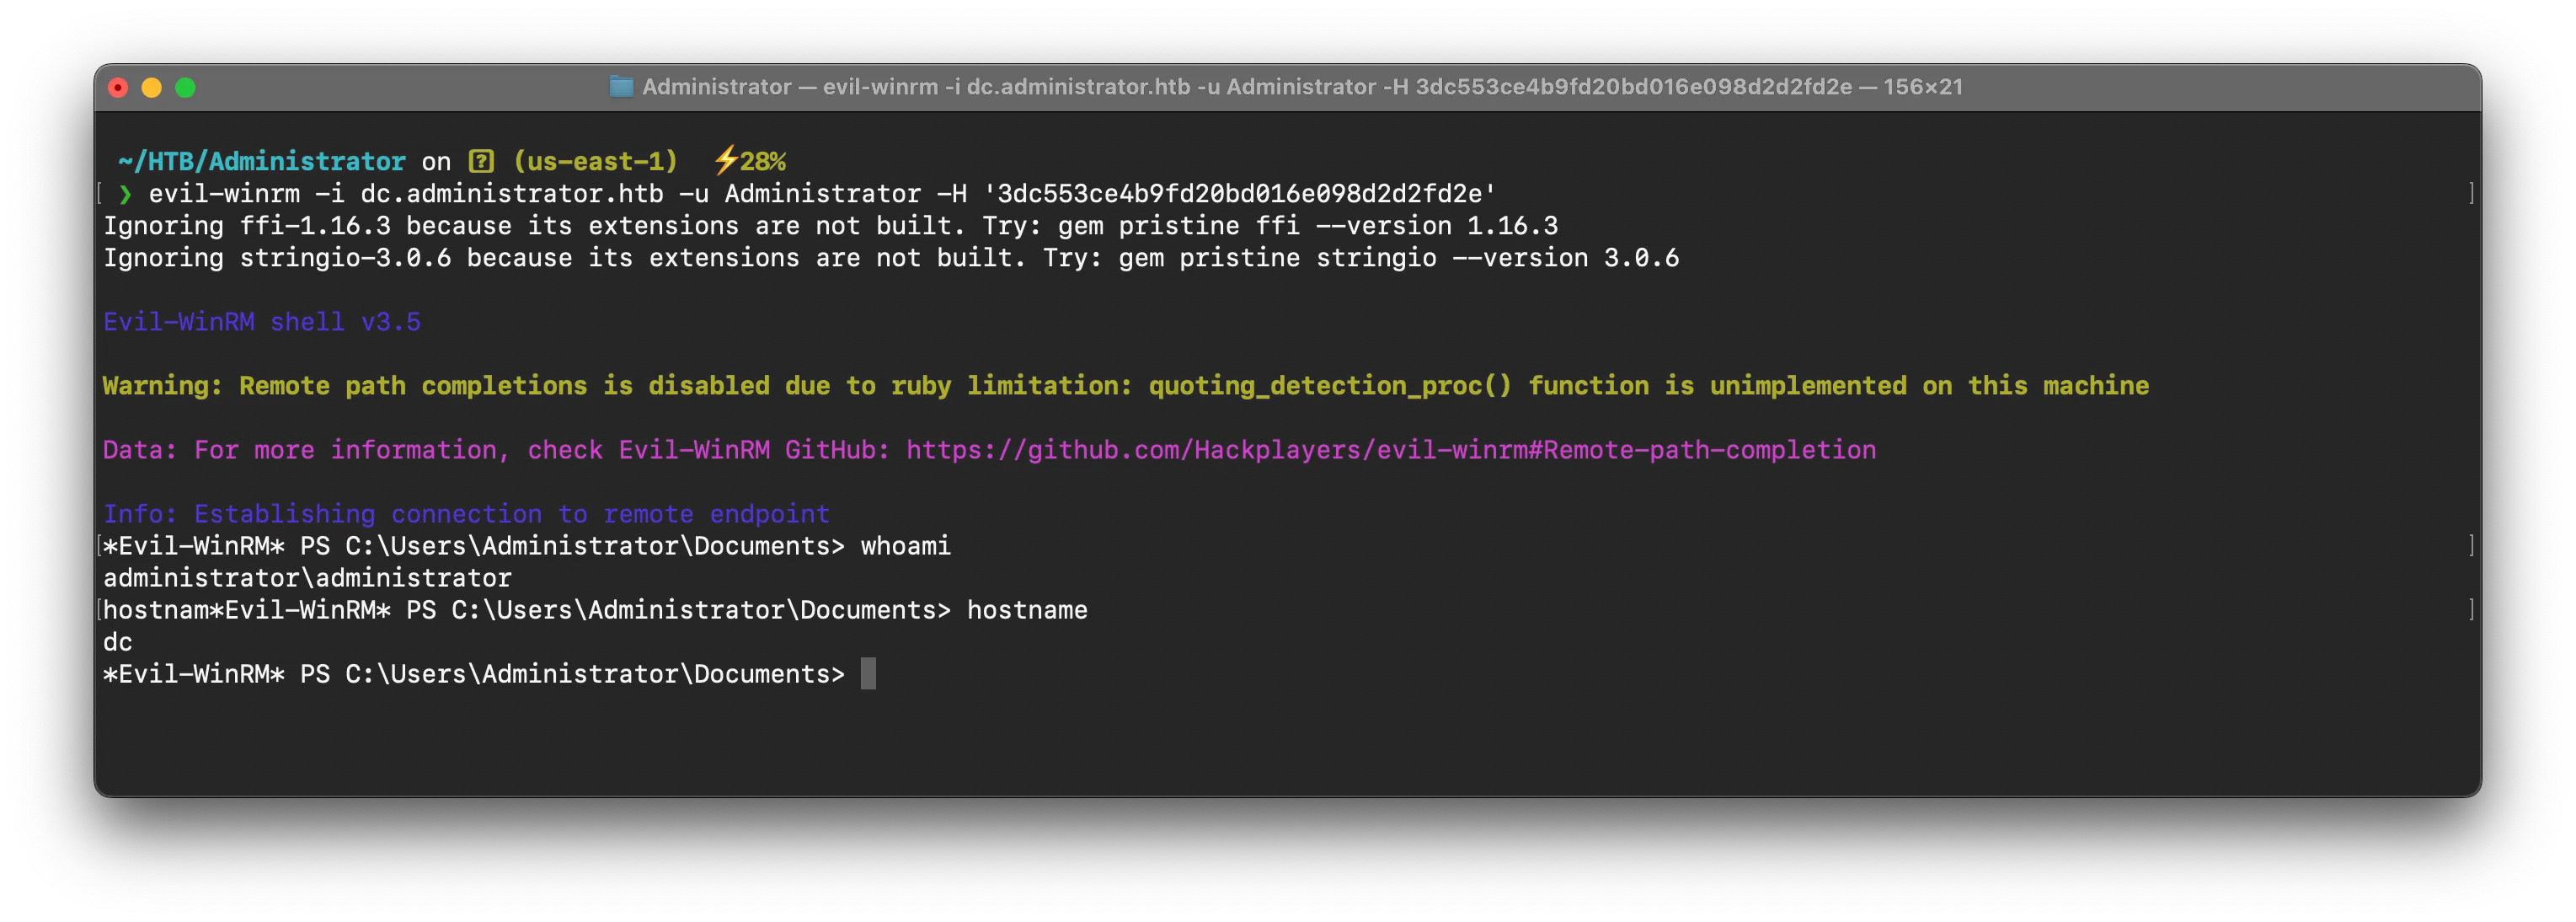Click the lightning battery 28% indicator
Image resolution: width=2576 pixels, height=922 pixels.
[x=750, y=161]
